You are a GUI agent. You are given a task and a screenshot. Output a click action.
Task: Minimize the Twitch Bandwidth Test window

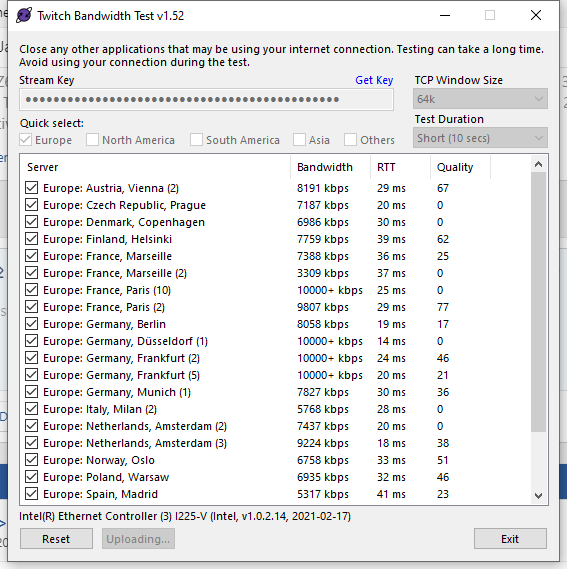[445, 15]
